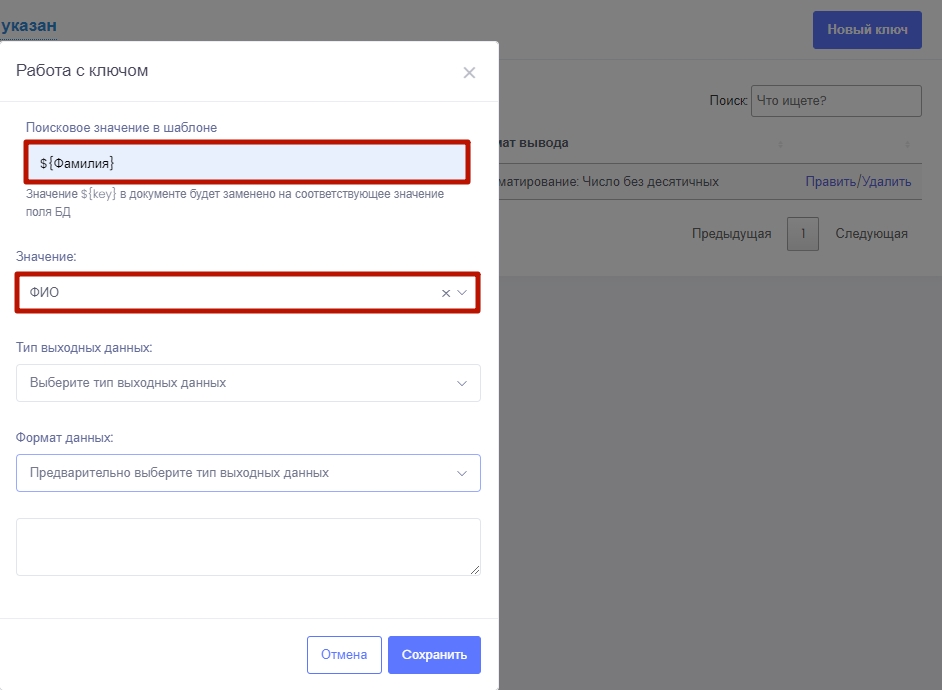The image size is (942, 690).
Task: Click the 'указан' heading link at top left
Action: (29, 25)
